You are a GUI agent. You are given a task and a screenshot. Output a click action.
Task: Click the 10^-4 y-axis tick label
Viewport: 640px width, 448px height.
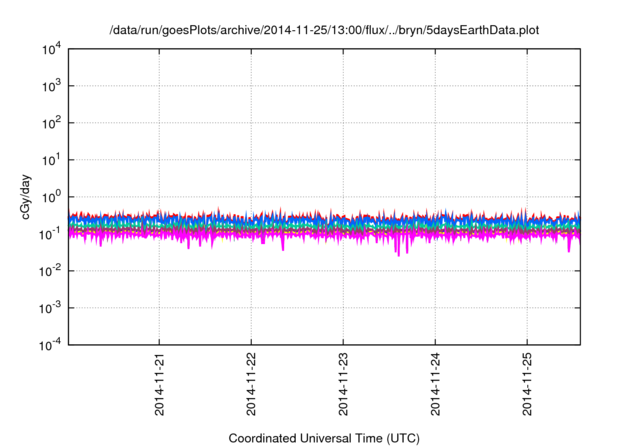click(50, 345)
